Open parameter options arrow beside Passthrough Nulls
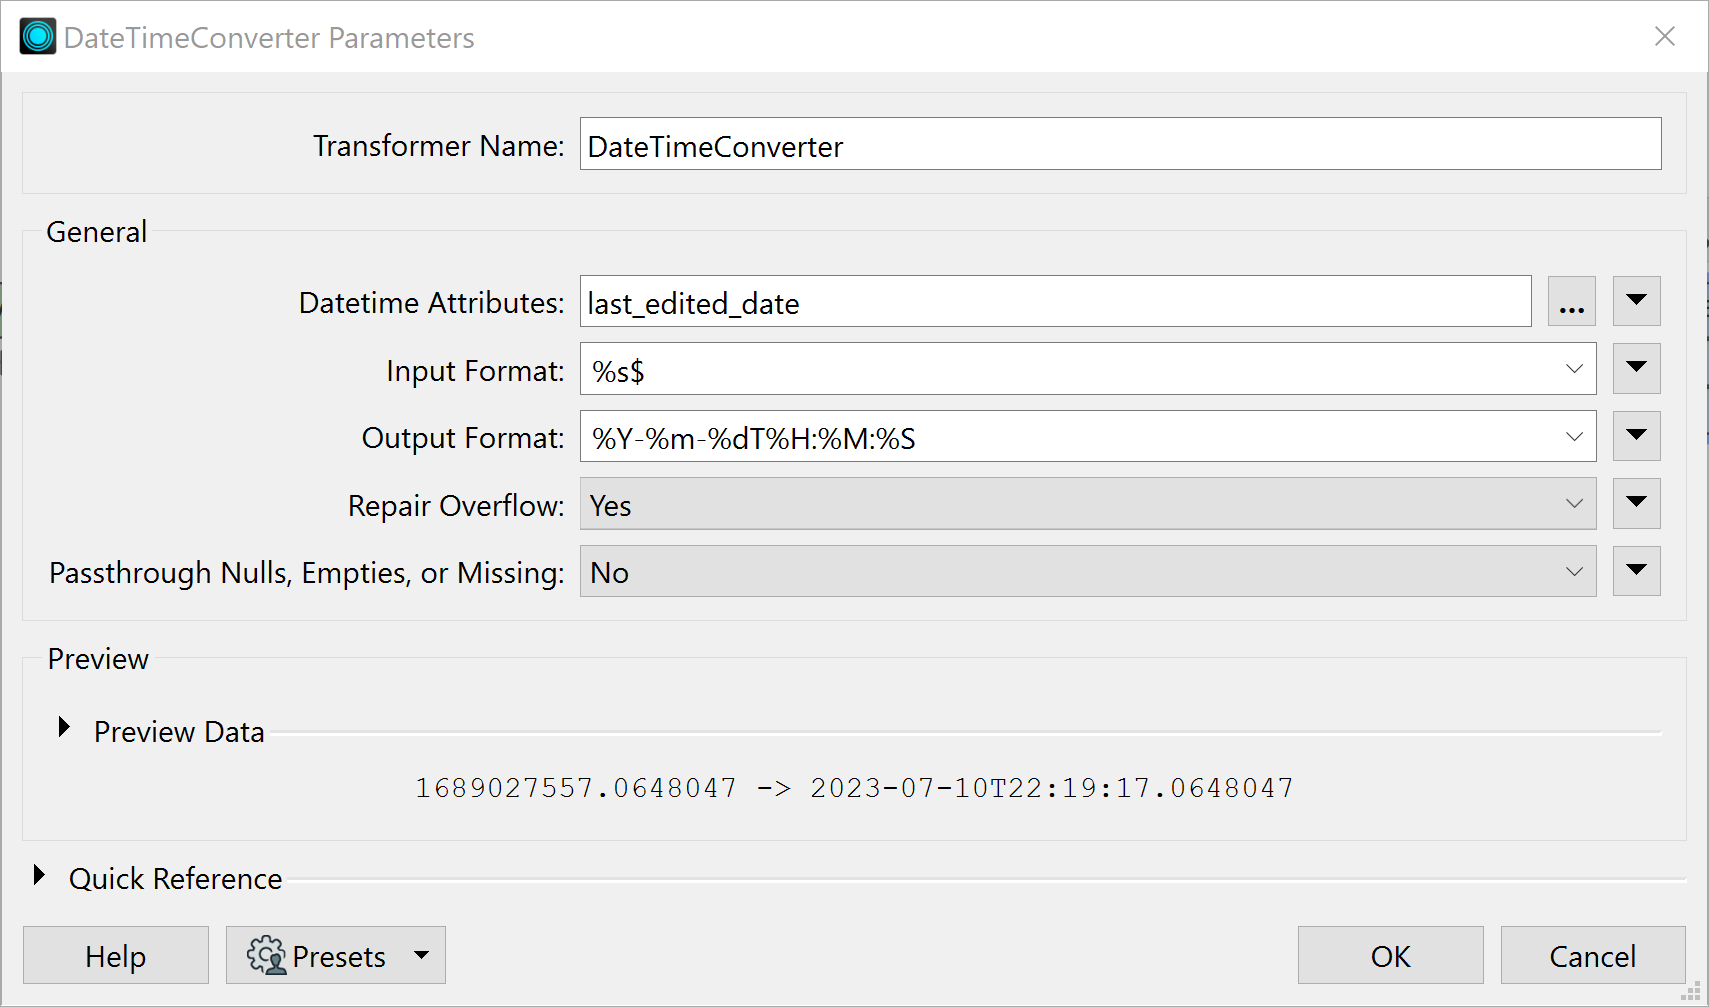The height and width of the screenshot is (1007, 1709). (1636, 571)
